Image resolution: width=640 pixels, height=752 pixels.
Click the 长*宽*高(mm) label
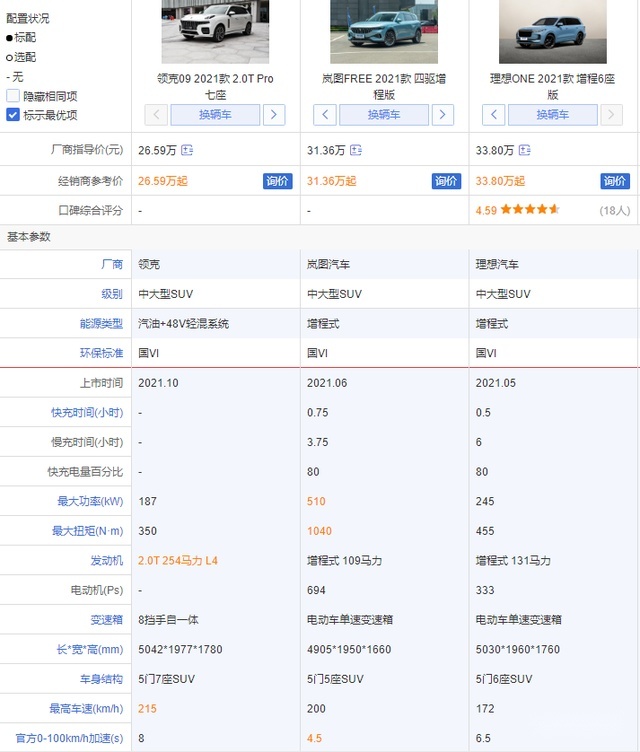click(90, 649)
